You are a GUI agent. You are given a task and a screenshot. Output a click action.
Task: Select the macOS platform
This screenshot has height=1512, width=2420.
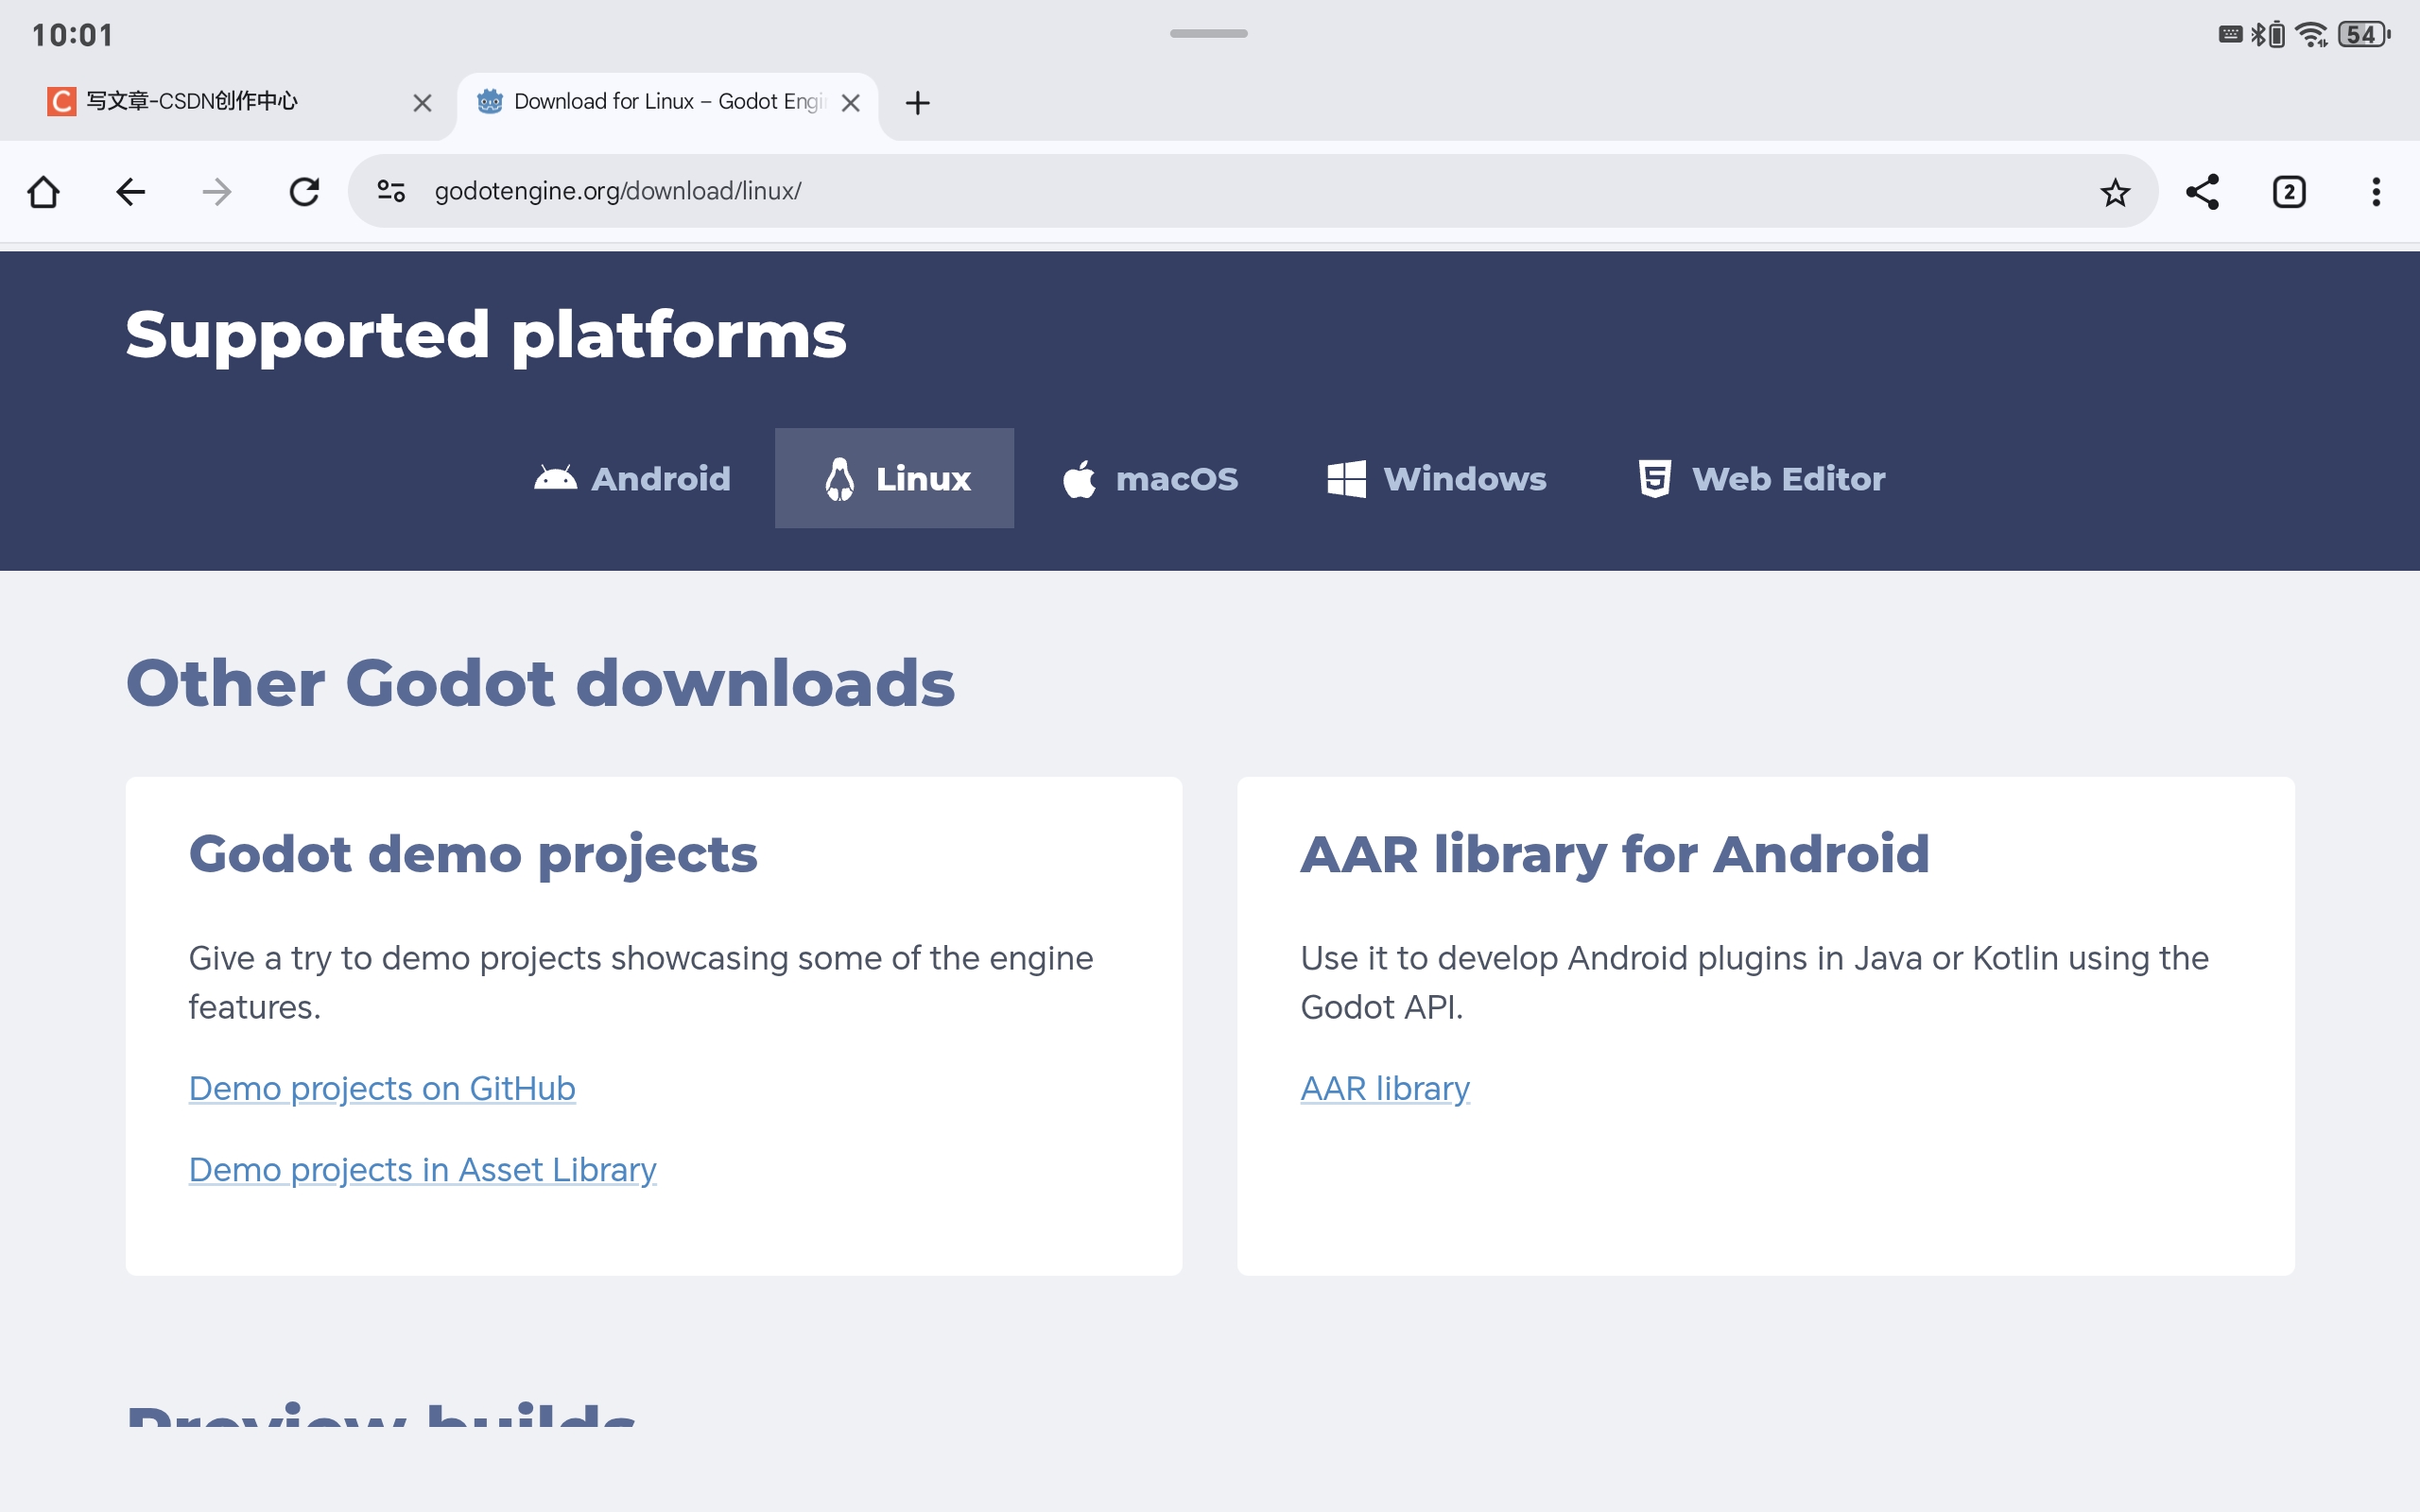click(1150, 479)
